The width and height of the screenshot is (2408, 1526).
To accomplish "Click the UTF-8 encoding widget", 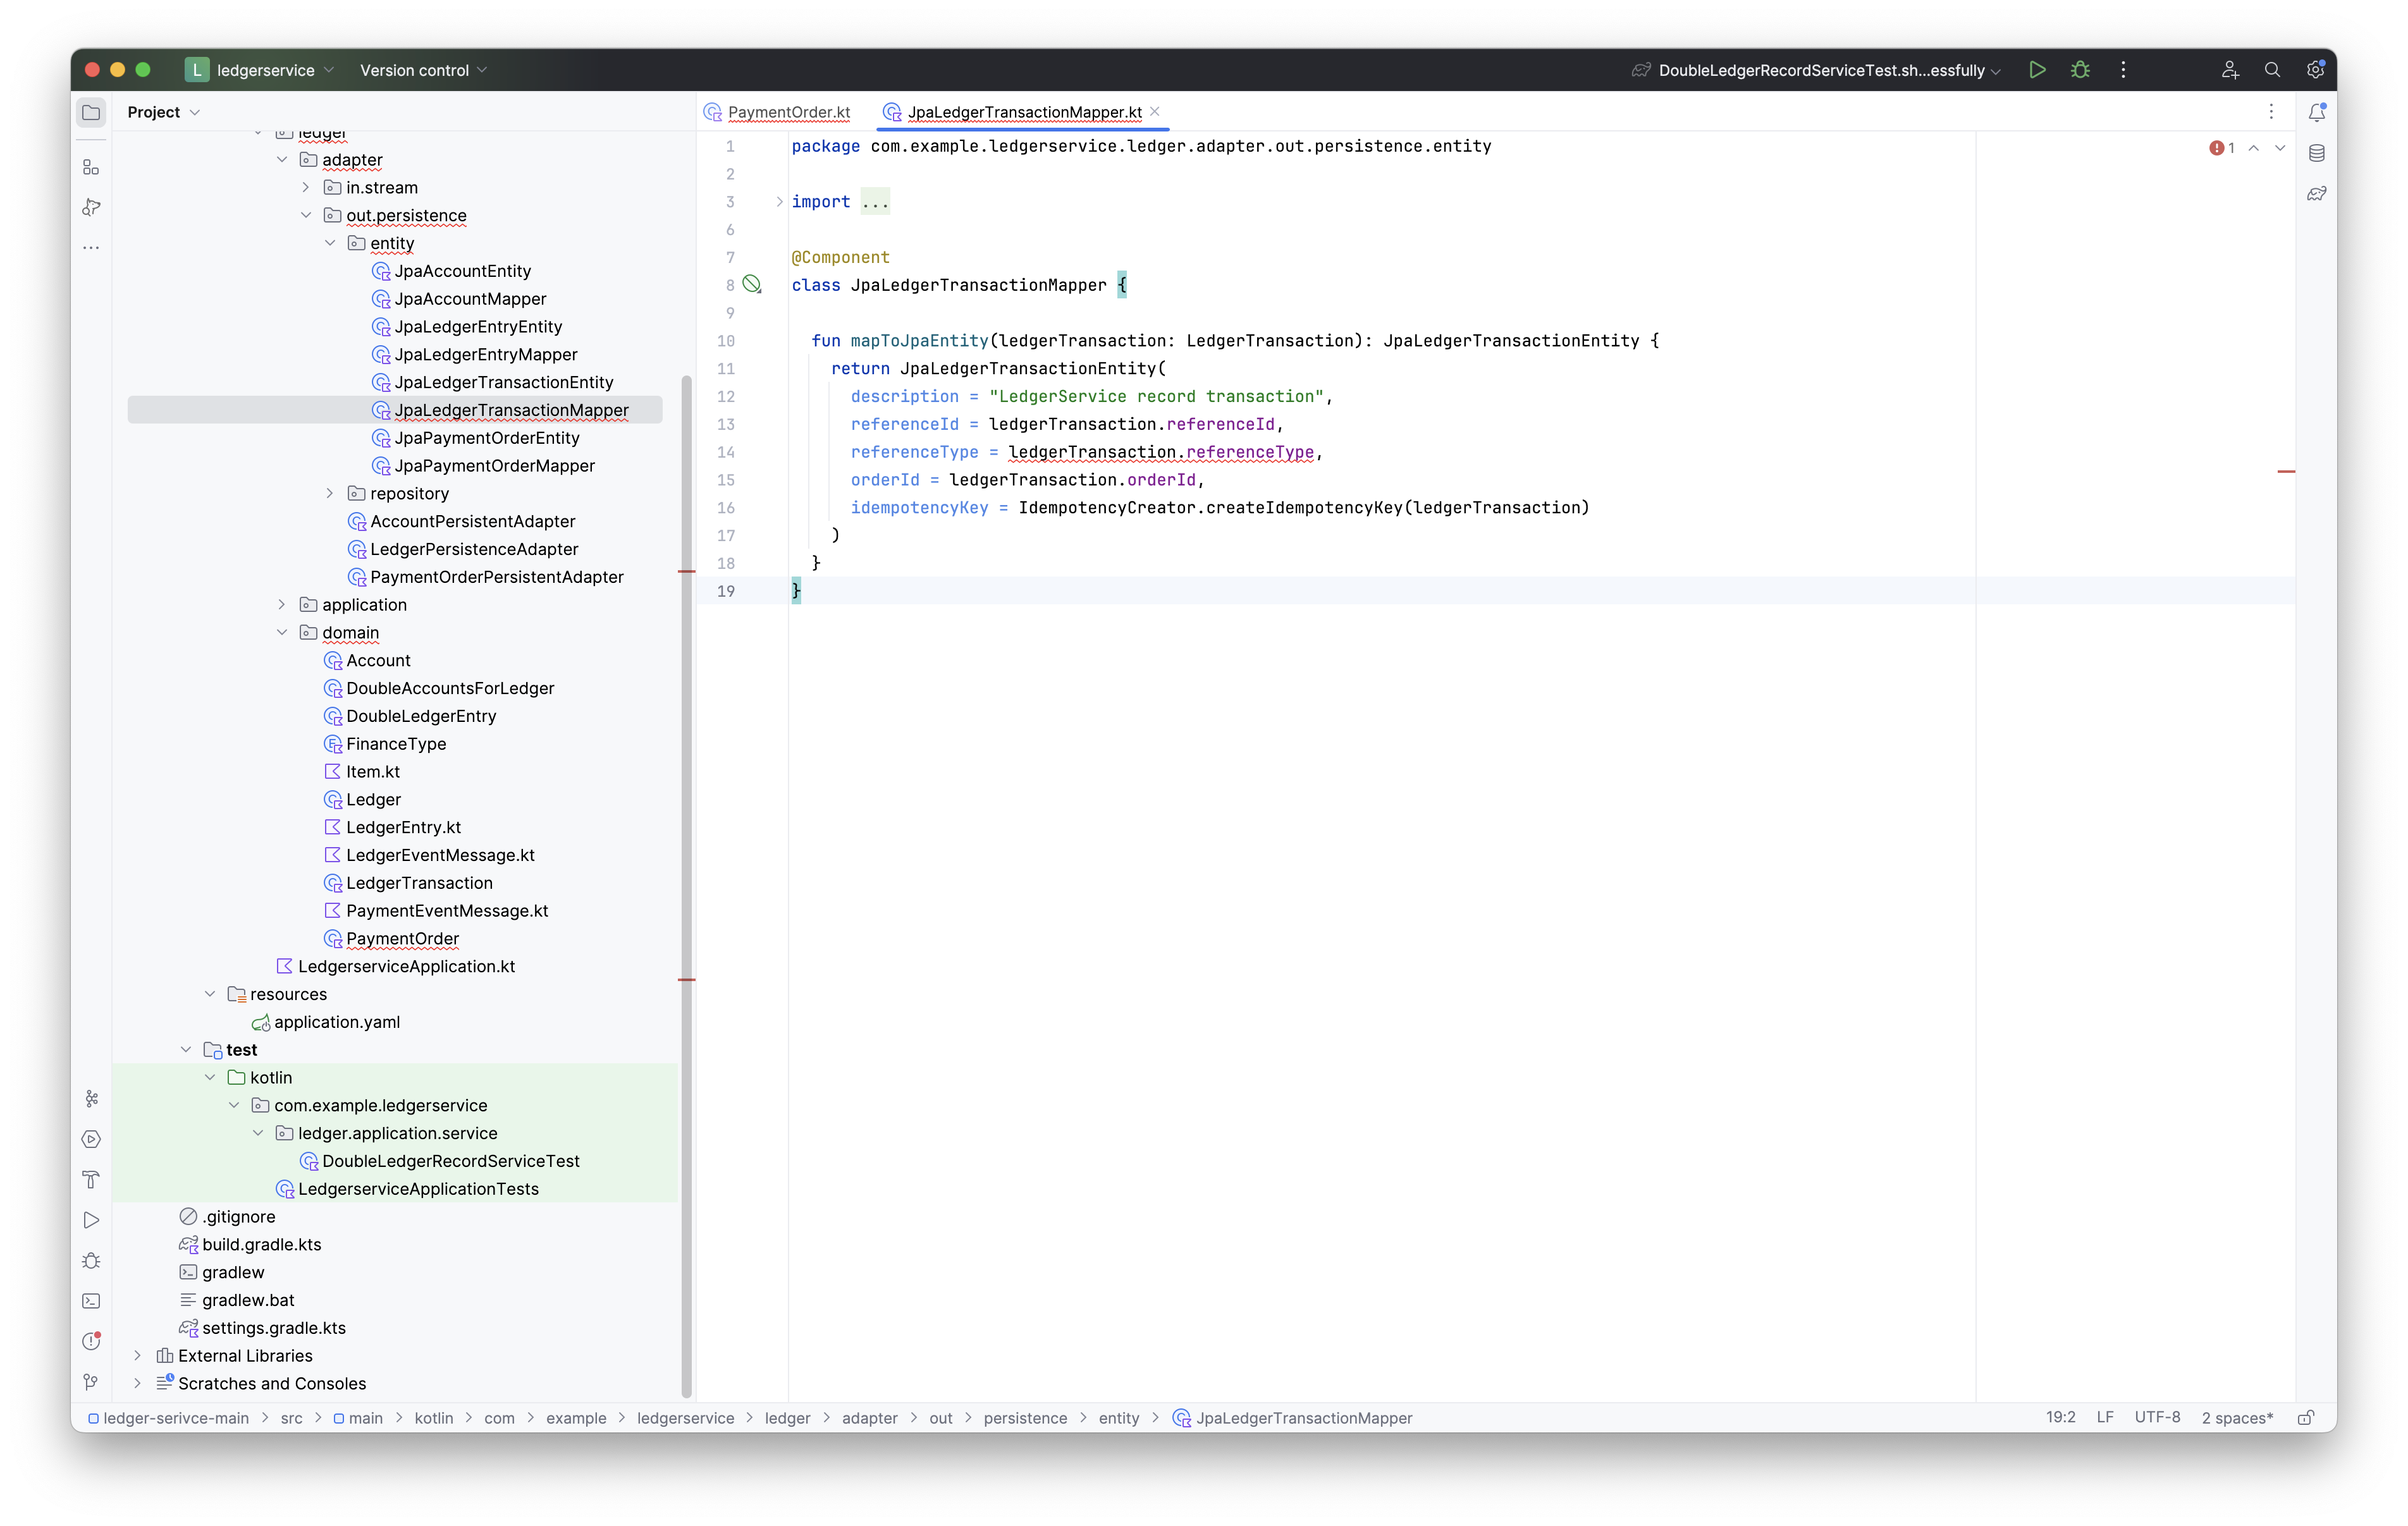I will click(2157, 1417).
